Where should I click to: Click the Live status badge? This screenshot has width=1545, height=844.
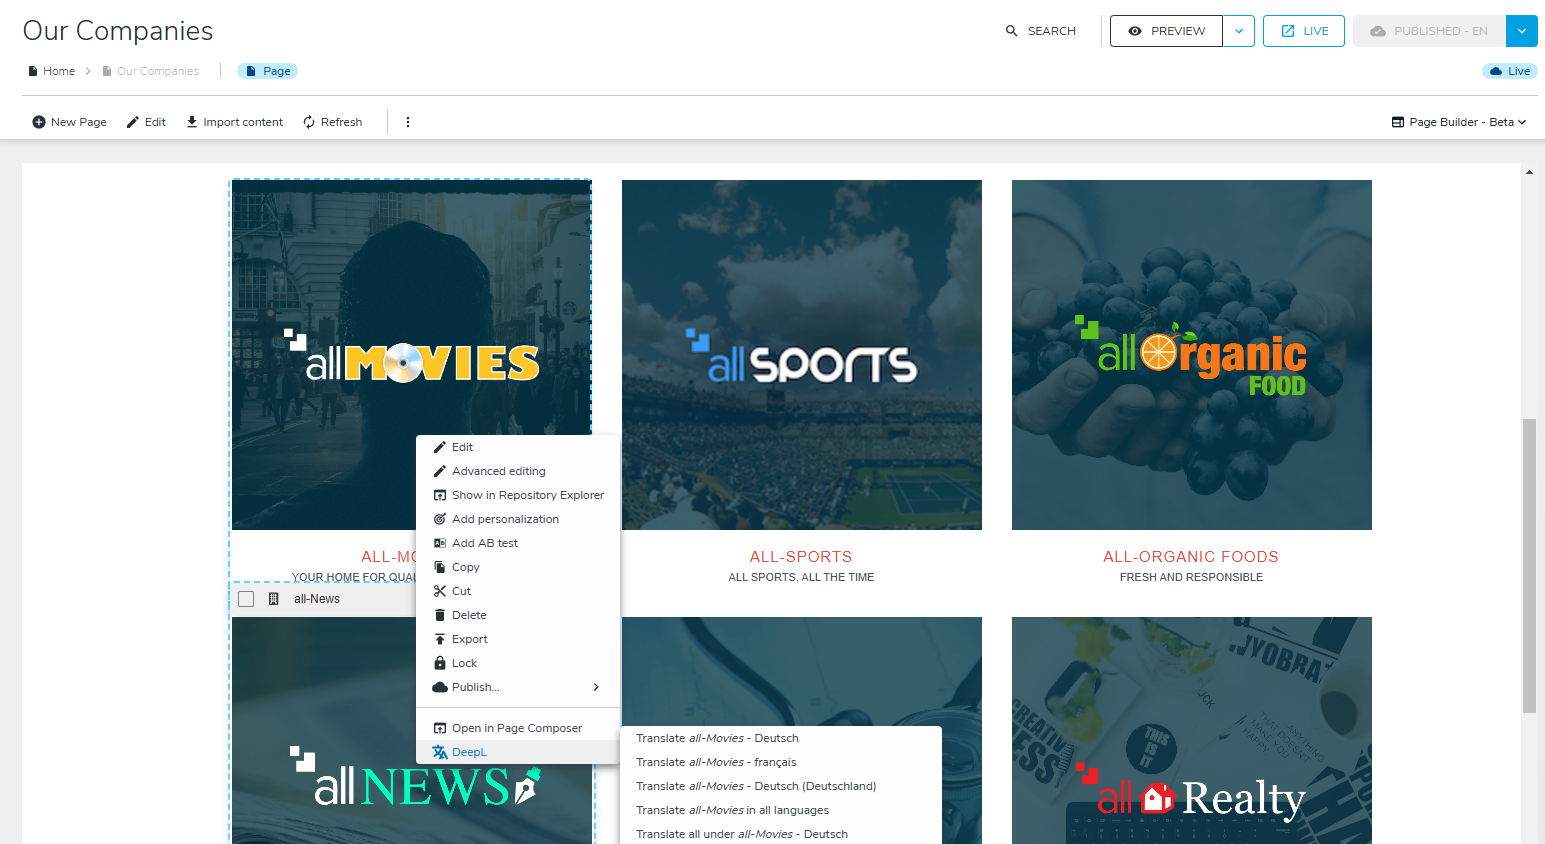click(1510, 71)
